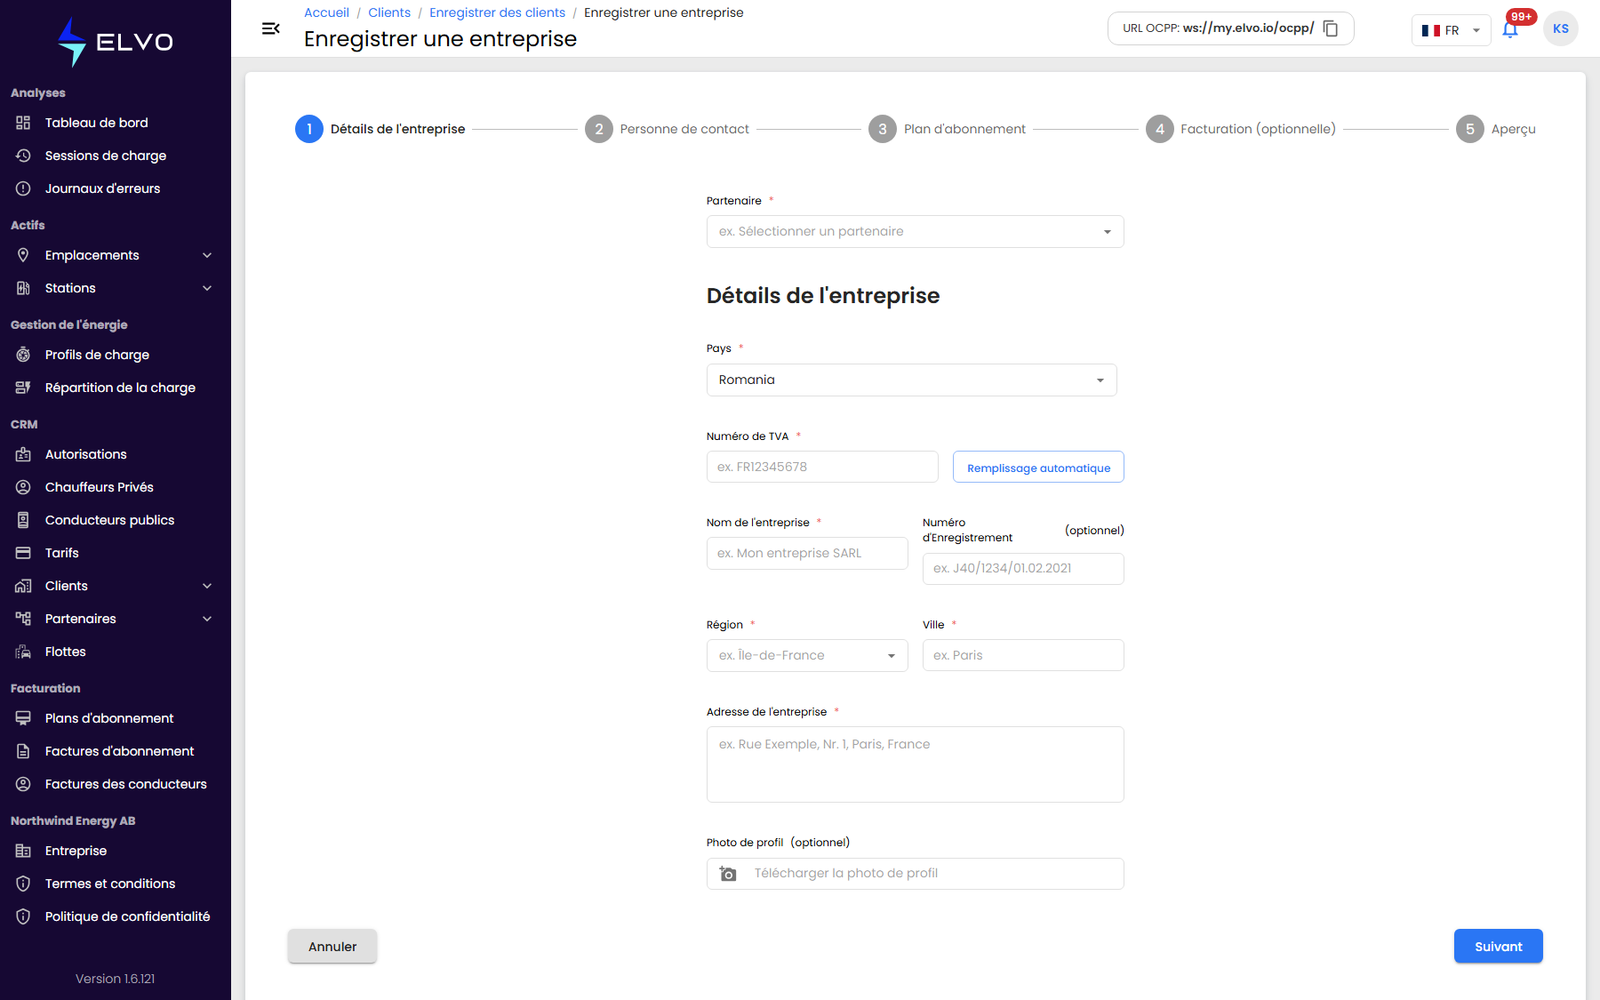This screenshot has height=1000, width=1600.
Task: Click the Factures d'abonnement document icon
Action: pyautogui.click(x=23, y=751)
